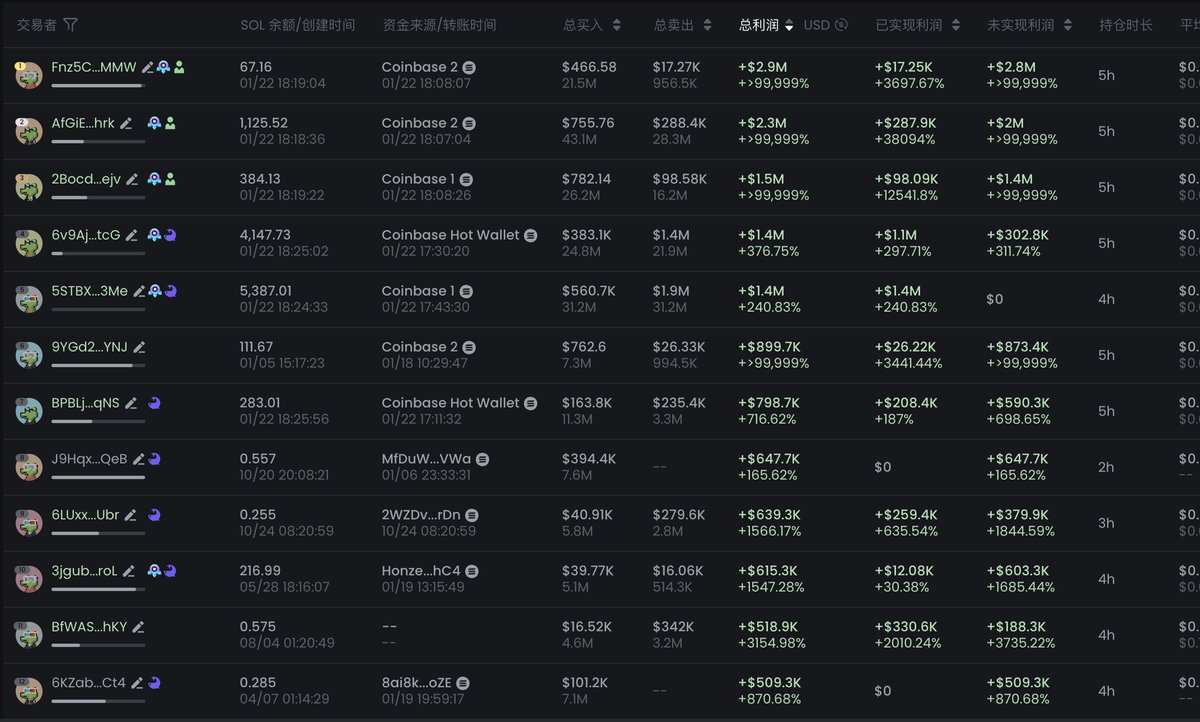
Task: Click the 持仓时长 column header
Action: [x=1126, y=25]
